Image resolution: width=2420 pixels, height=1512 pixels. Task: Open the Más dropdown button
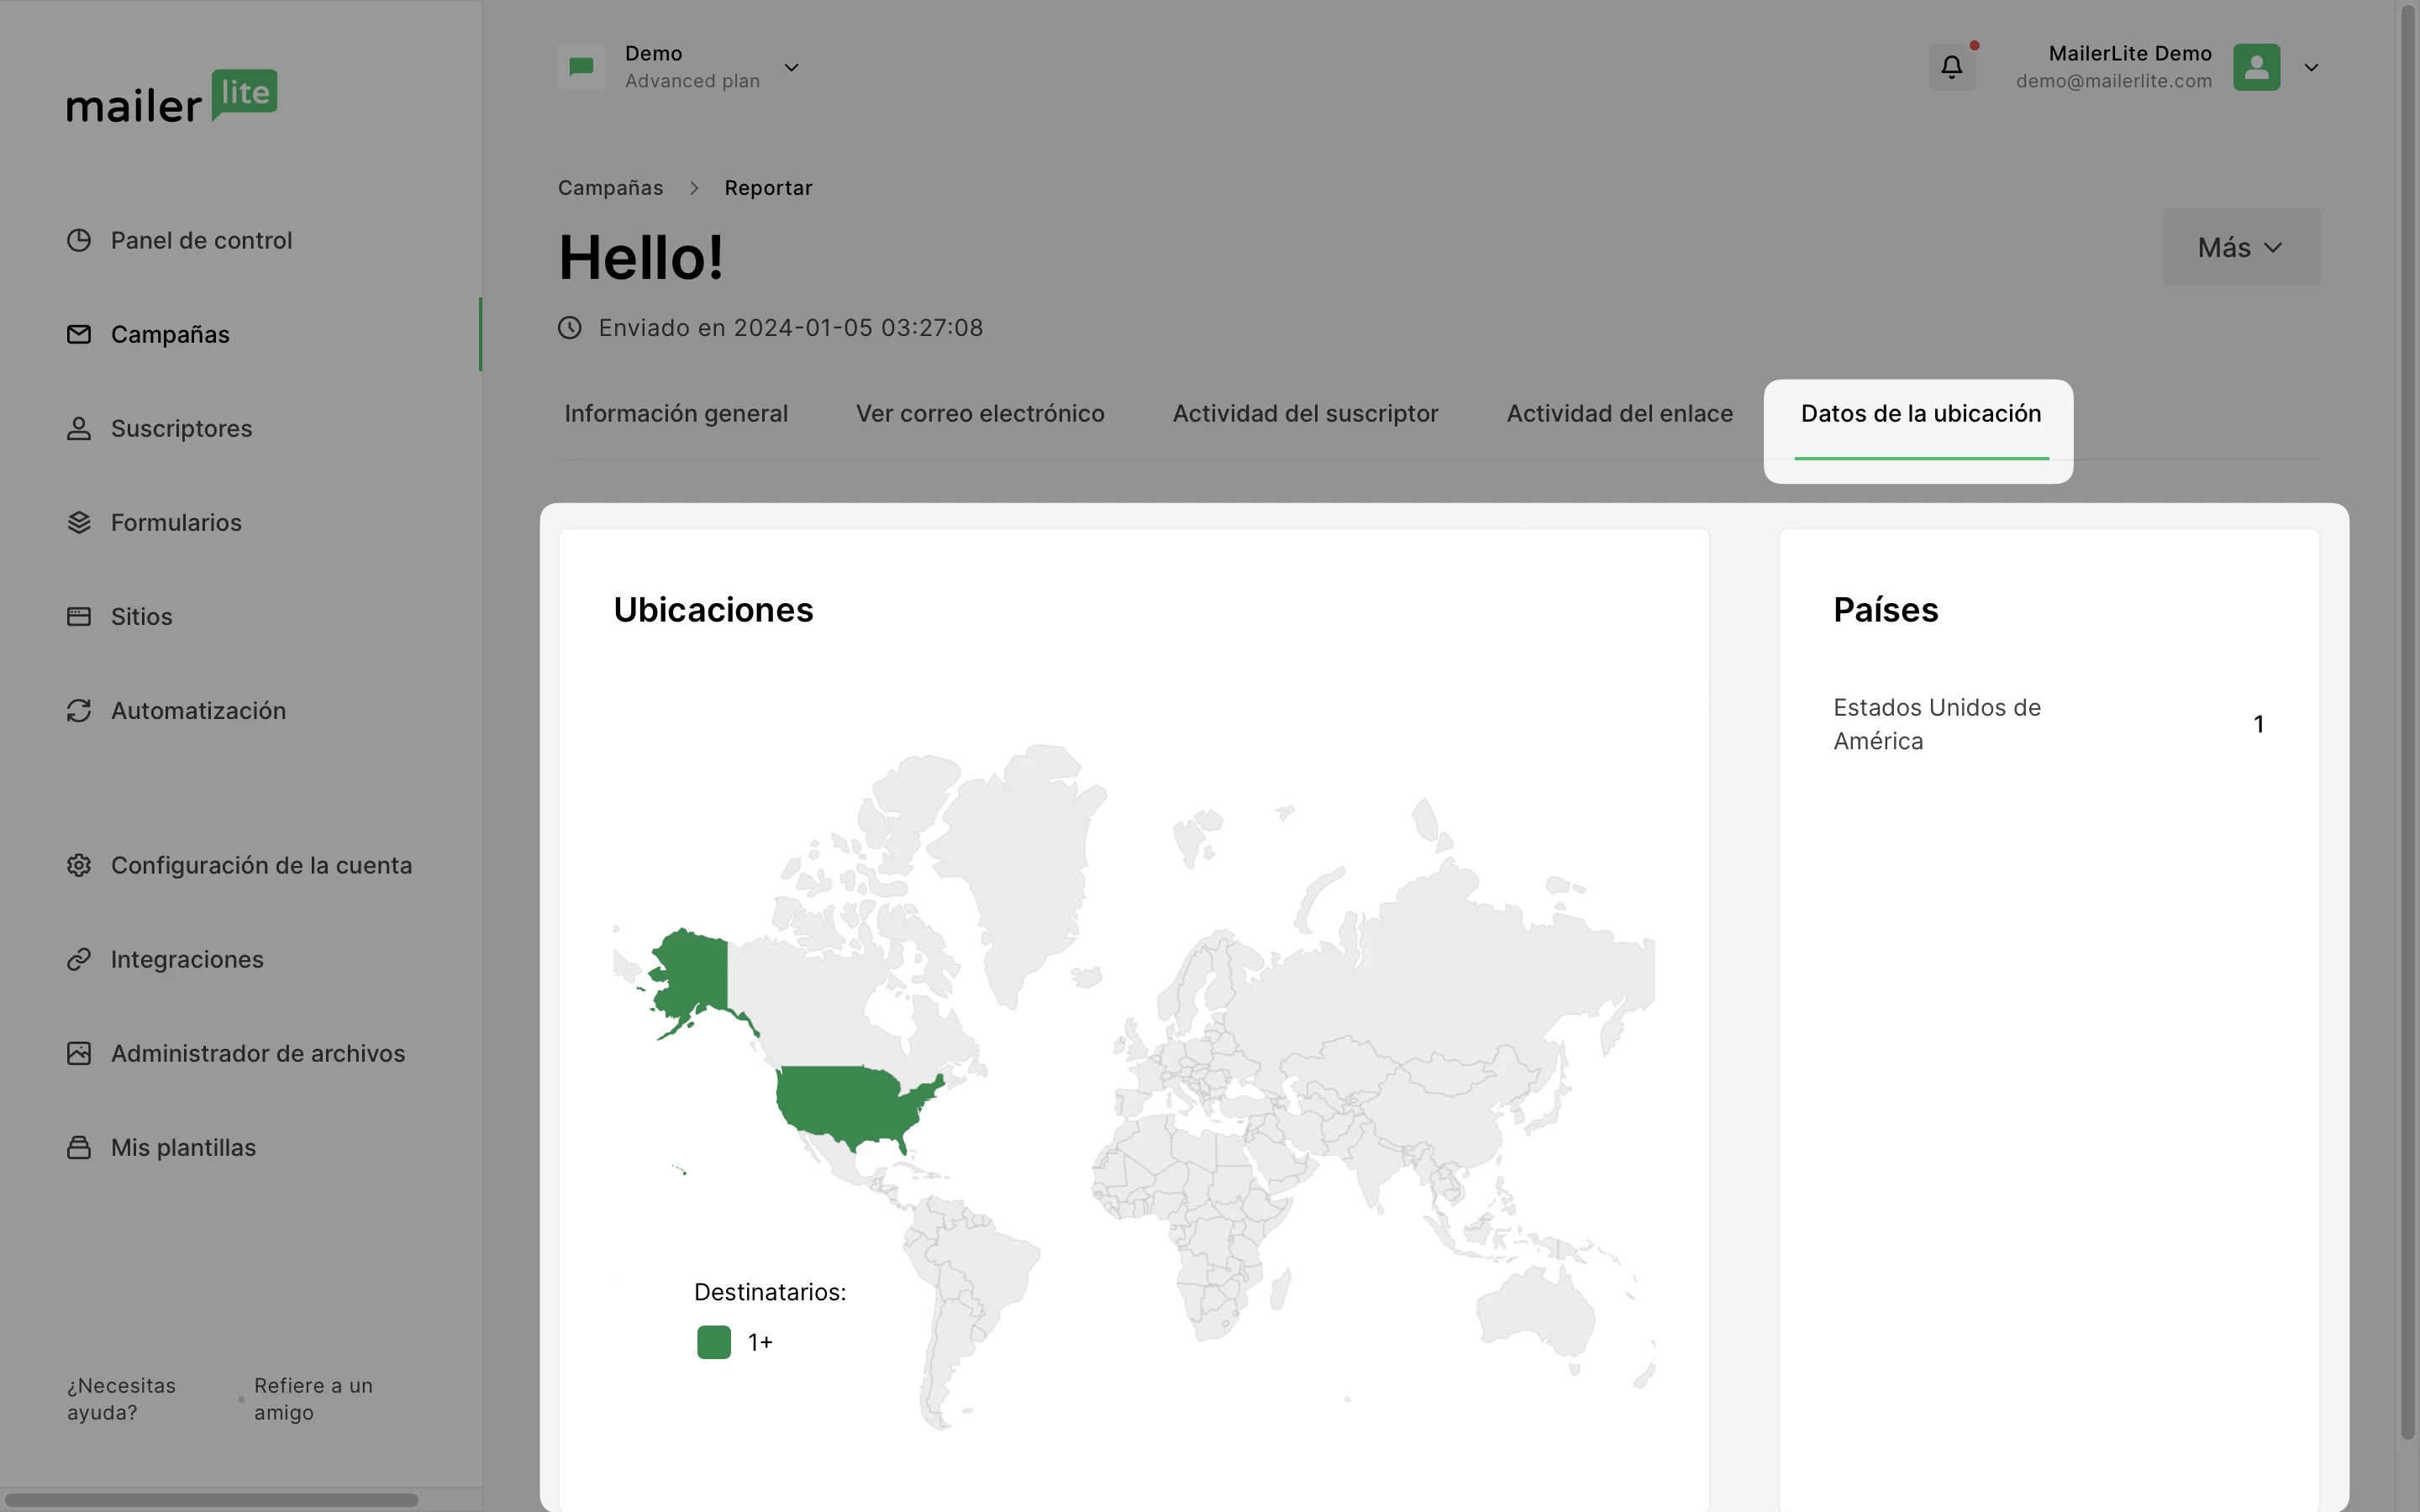click(x=2240, y=247)
